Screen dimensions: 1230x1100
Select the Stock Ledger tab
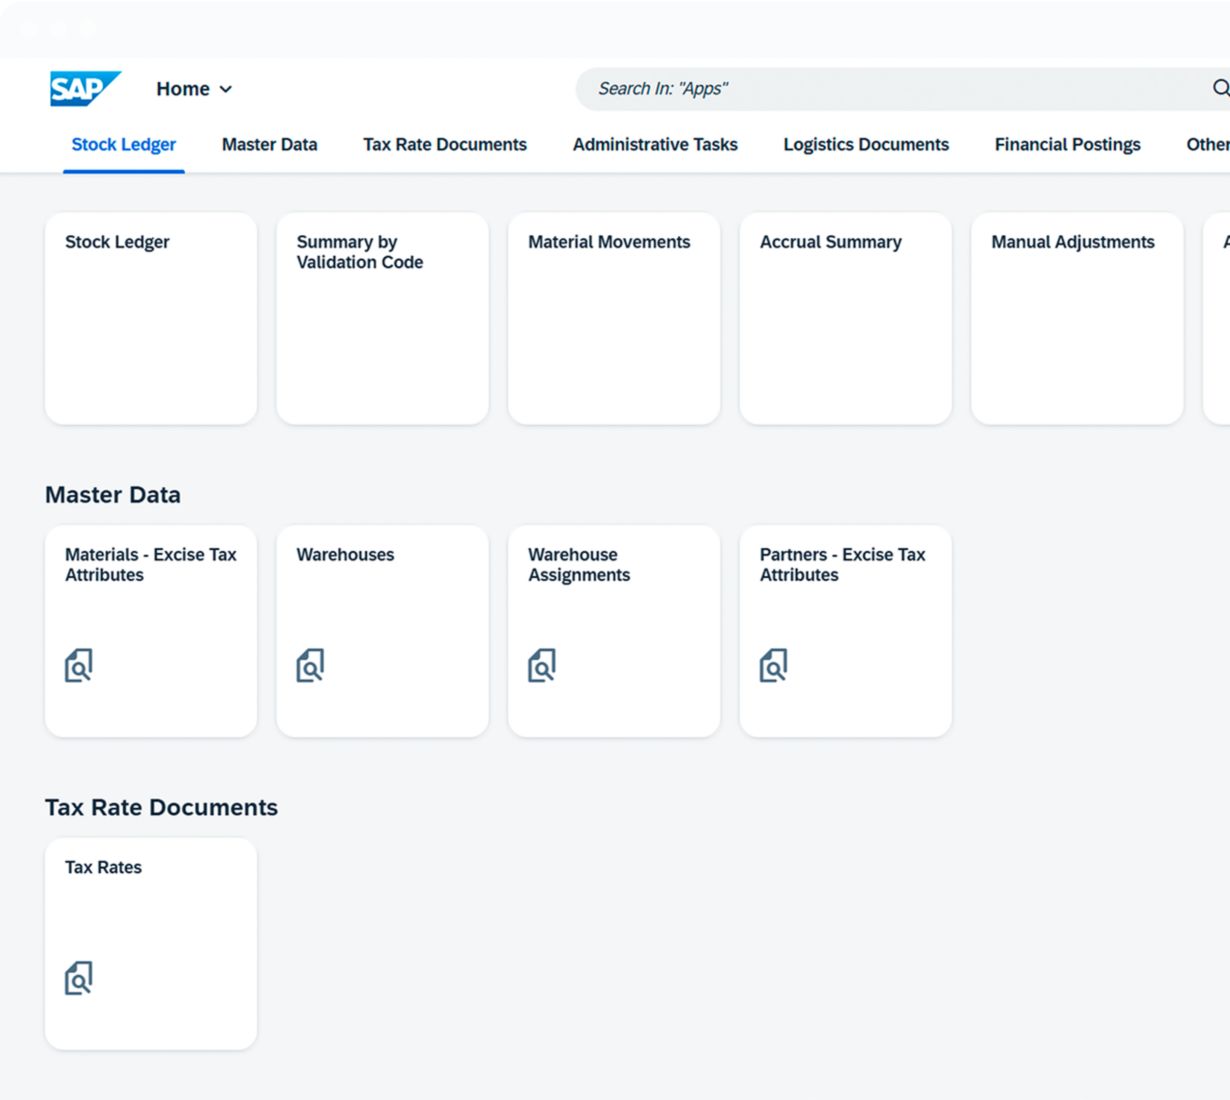(x=124, y=145)
